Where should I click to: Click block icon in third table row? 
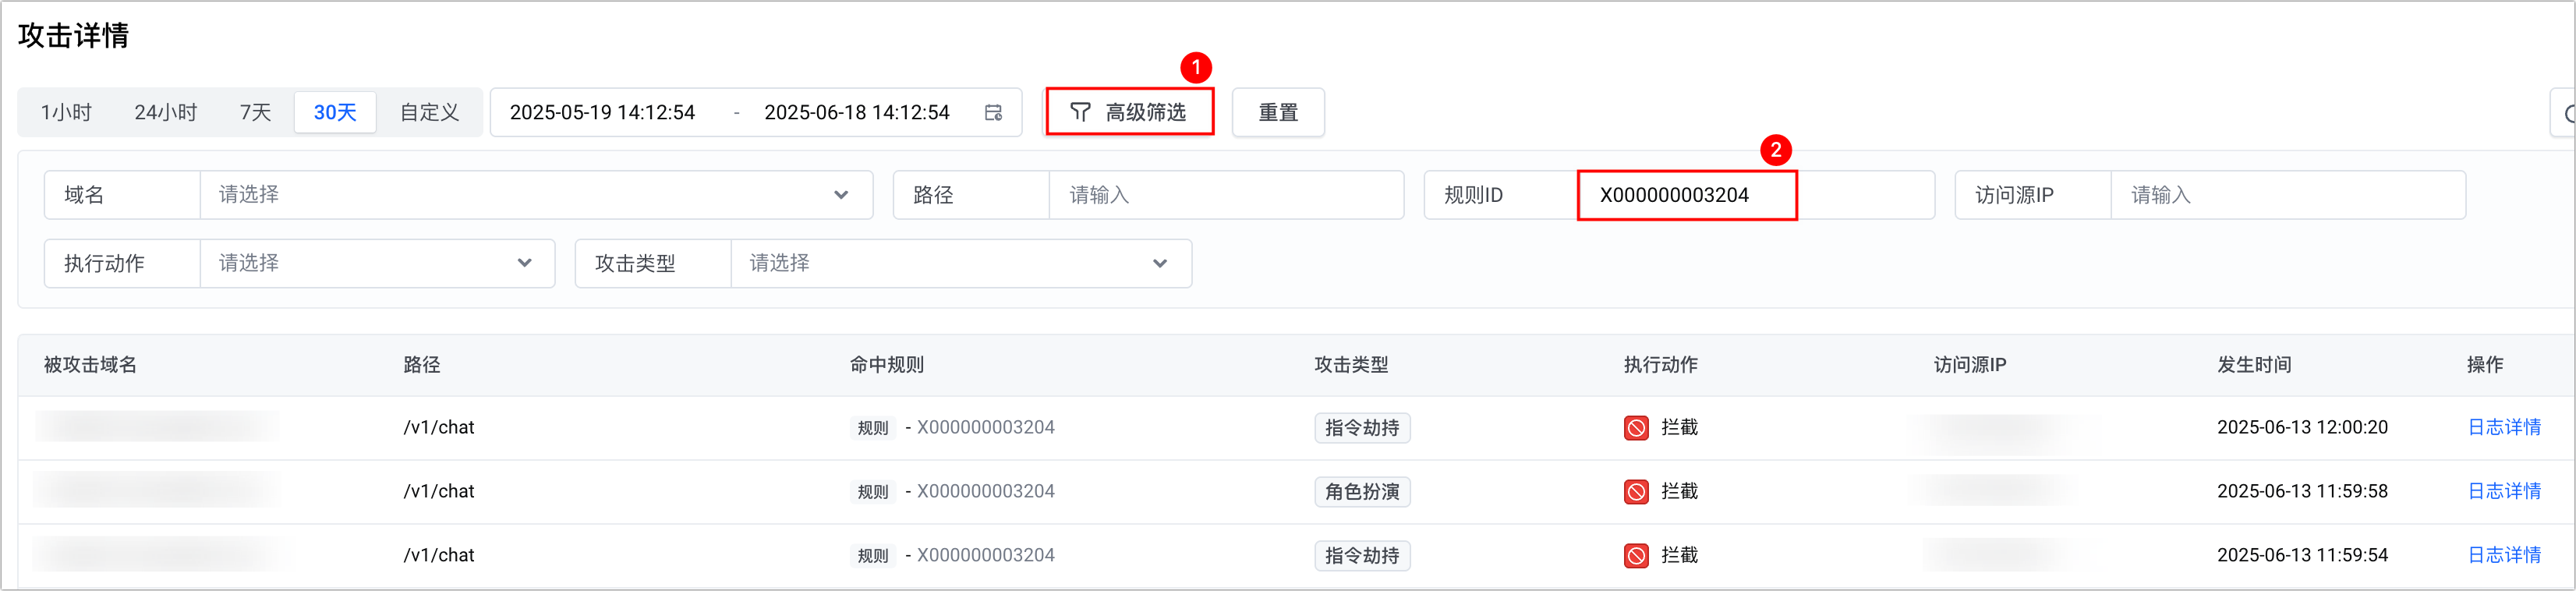(1636, 556)
